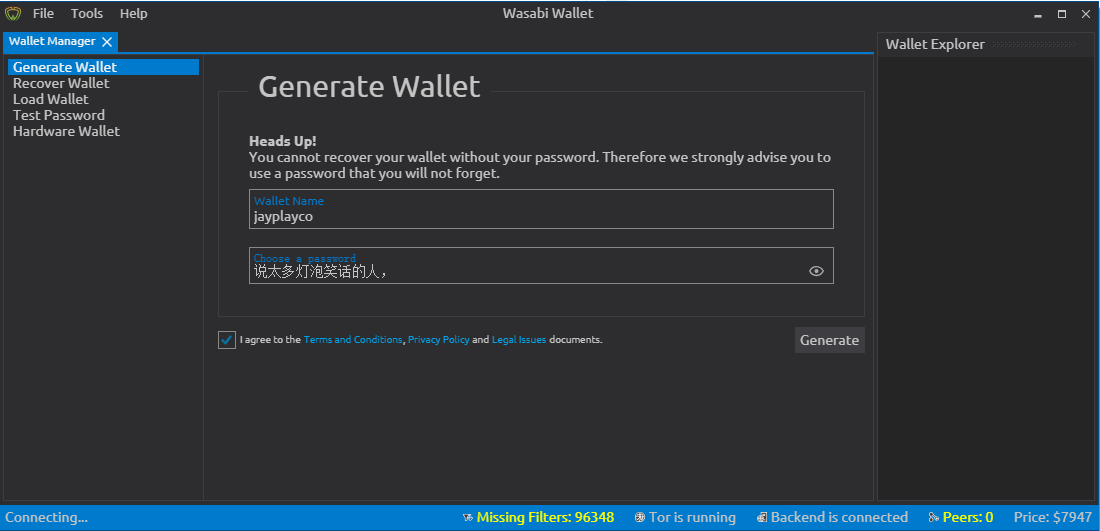
Task: Click the Peers status icon
Action: click(x=933, y=518)
